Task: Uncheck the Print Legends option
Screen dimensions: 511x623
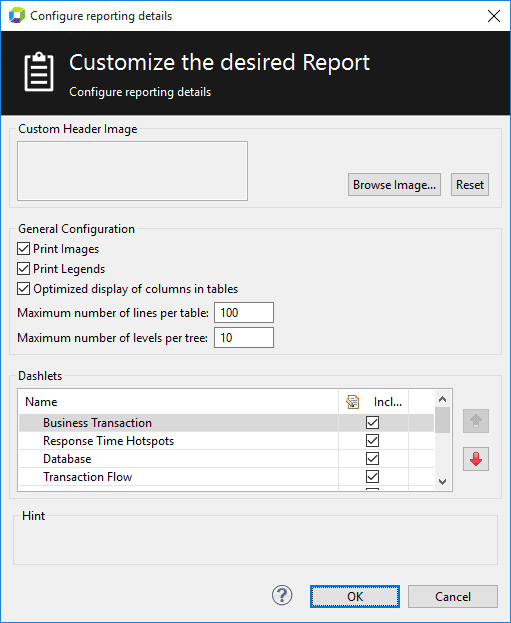Action: (x=23, y=269)
